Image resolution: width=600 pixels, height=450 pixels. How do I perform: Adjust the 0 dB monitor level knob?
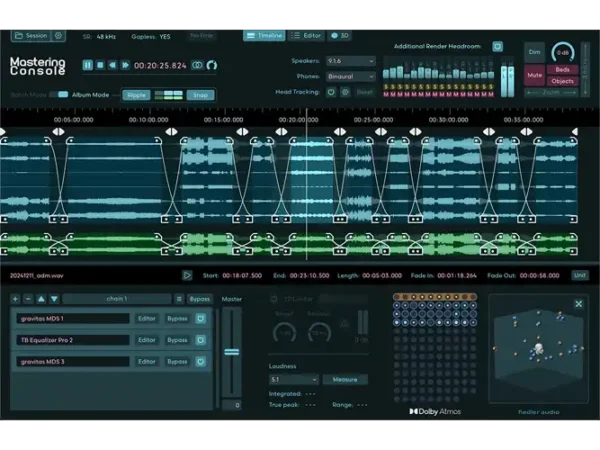point(562,53)
